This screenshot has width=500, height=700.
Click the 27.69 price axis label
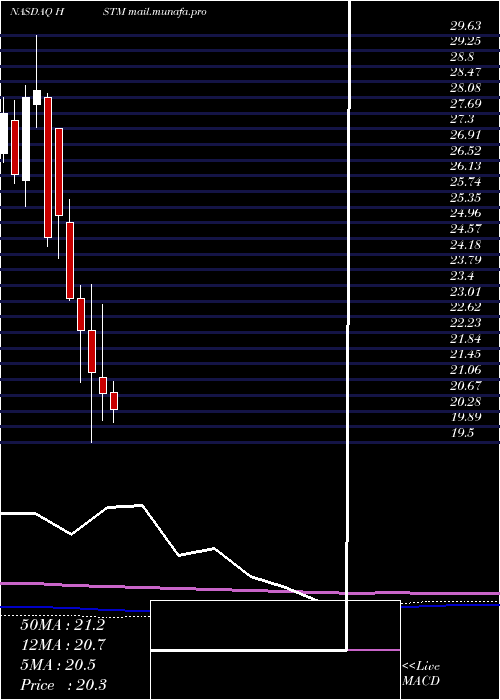(x=465, y=104)
